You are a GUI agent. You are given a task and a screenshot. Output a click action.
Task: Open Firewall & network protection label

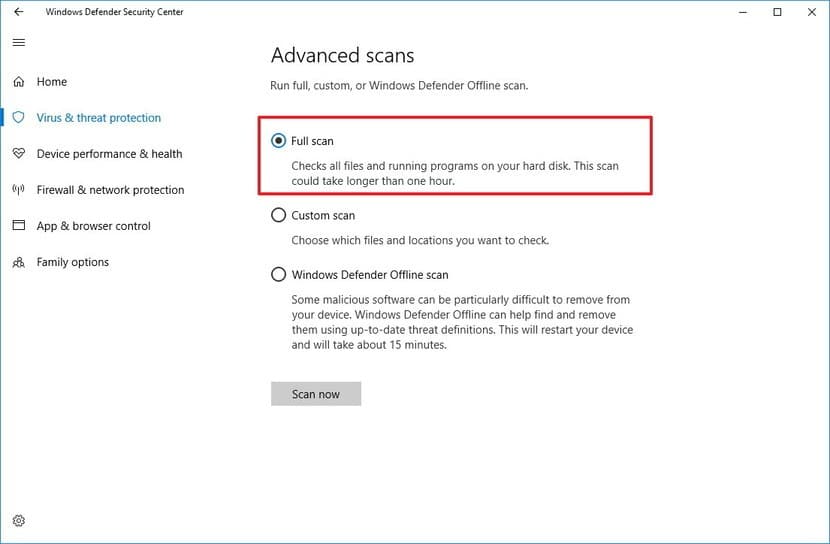[x=111, y=189]
